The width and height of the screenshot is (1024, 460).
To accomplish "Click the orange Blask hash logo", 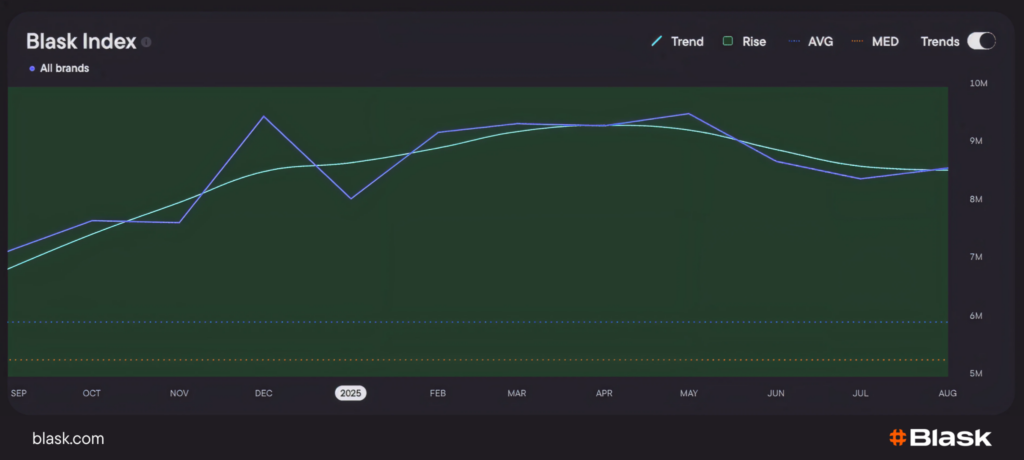I will point(897,438).
